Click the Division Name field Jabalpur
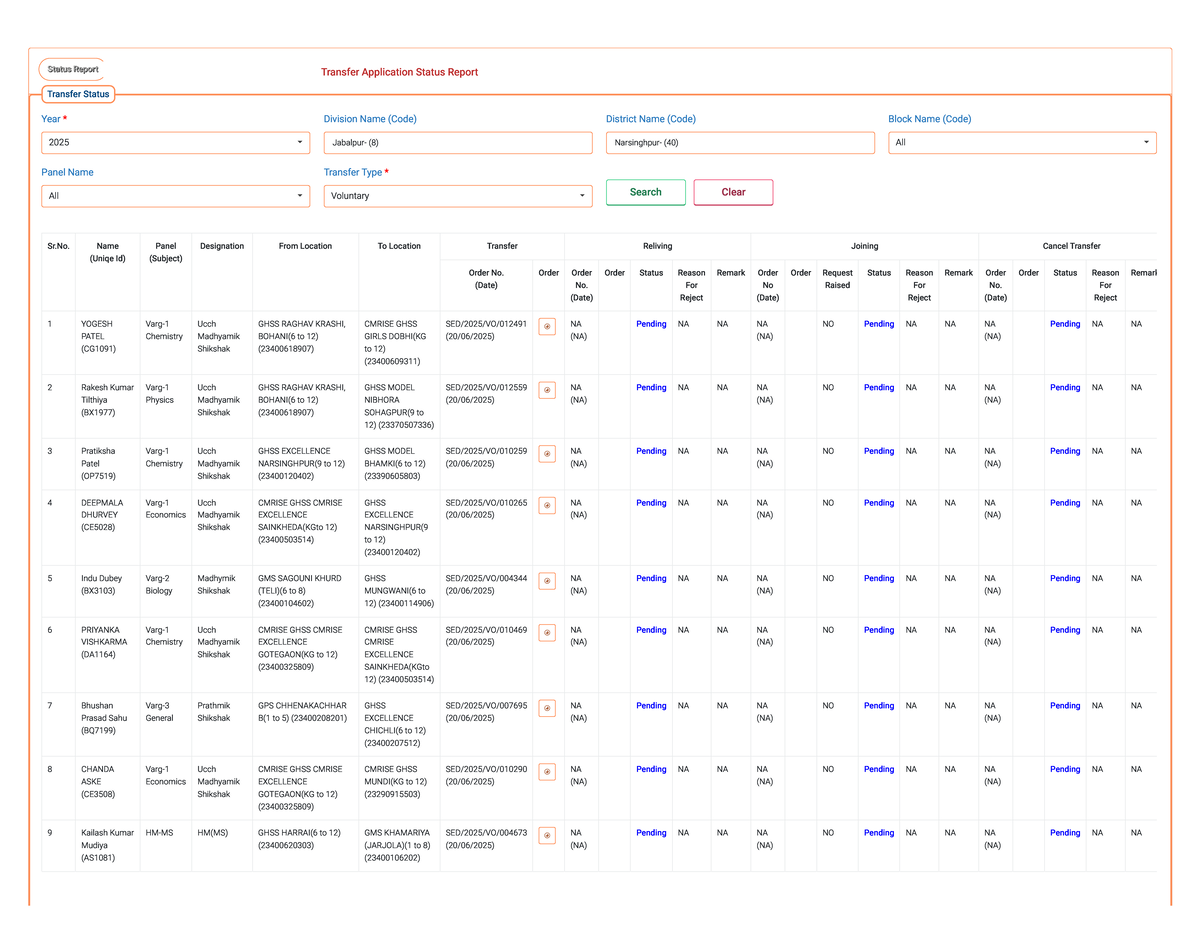This screenshot has height=927, width=1200. point(458,143)
